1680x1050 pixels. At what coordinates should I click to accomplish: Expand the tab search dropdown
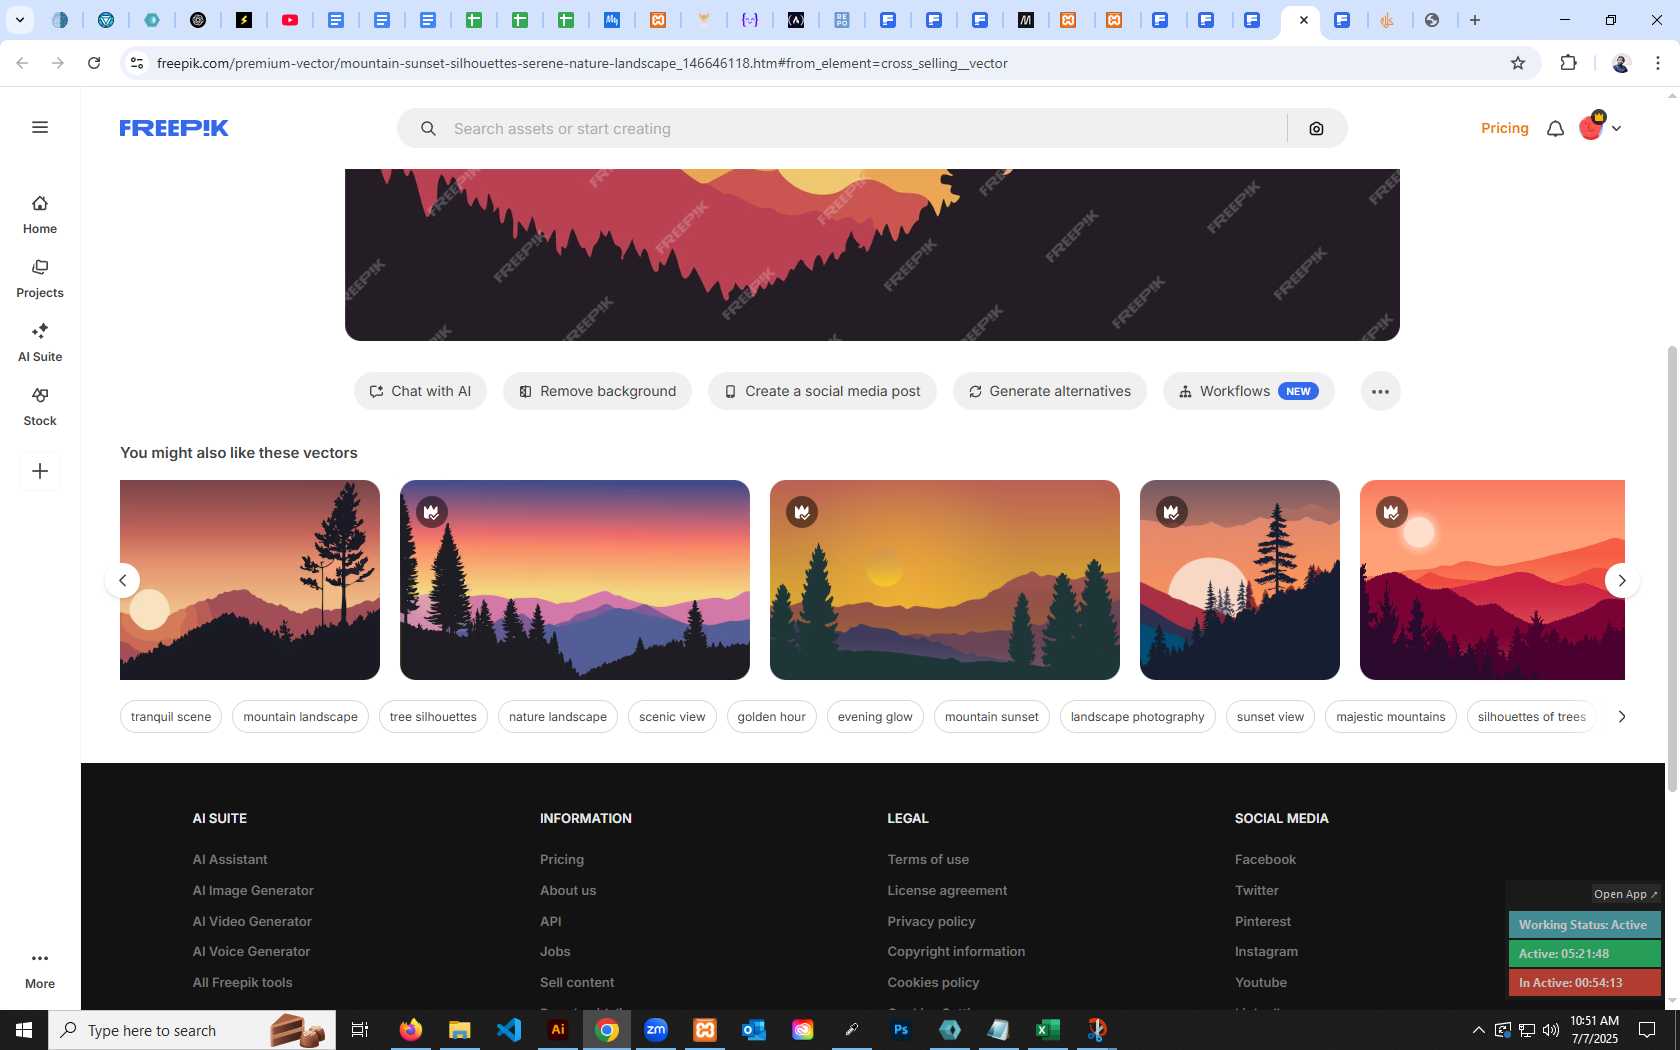coord(19,20)
